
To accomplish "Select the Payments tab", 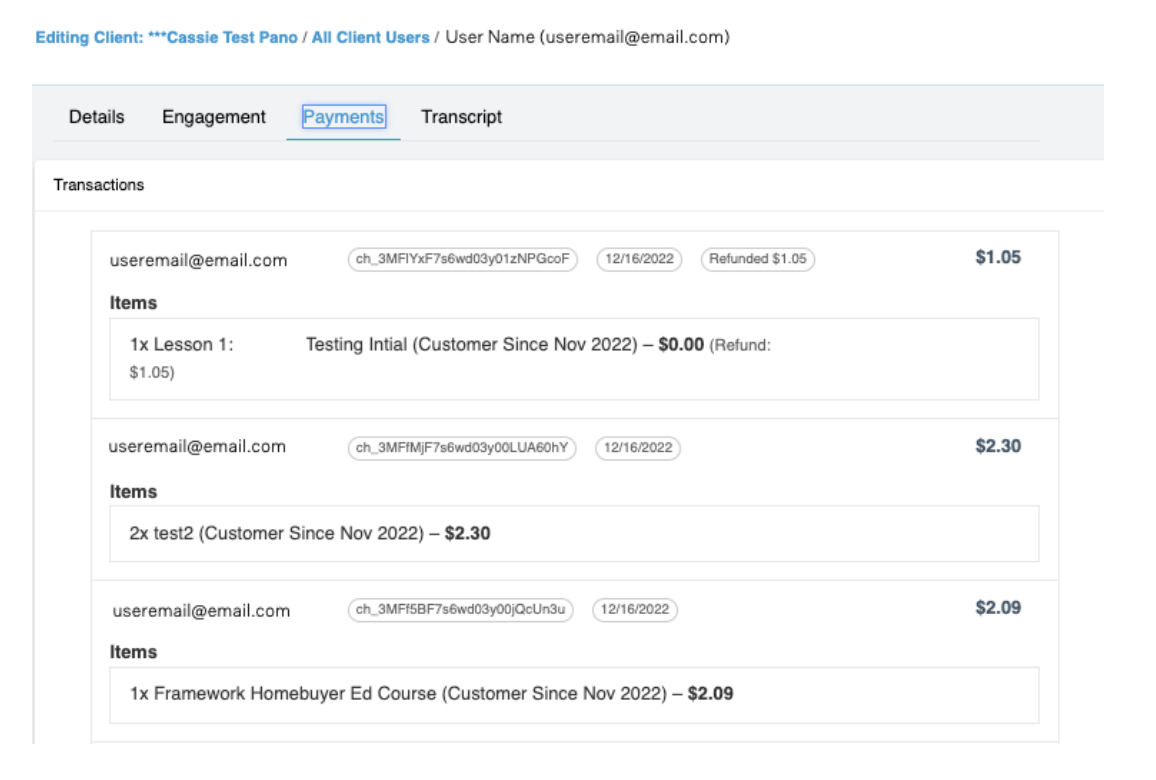I will coord(344,117).
